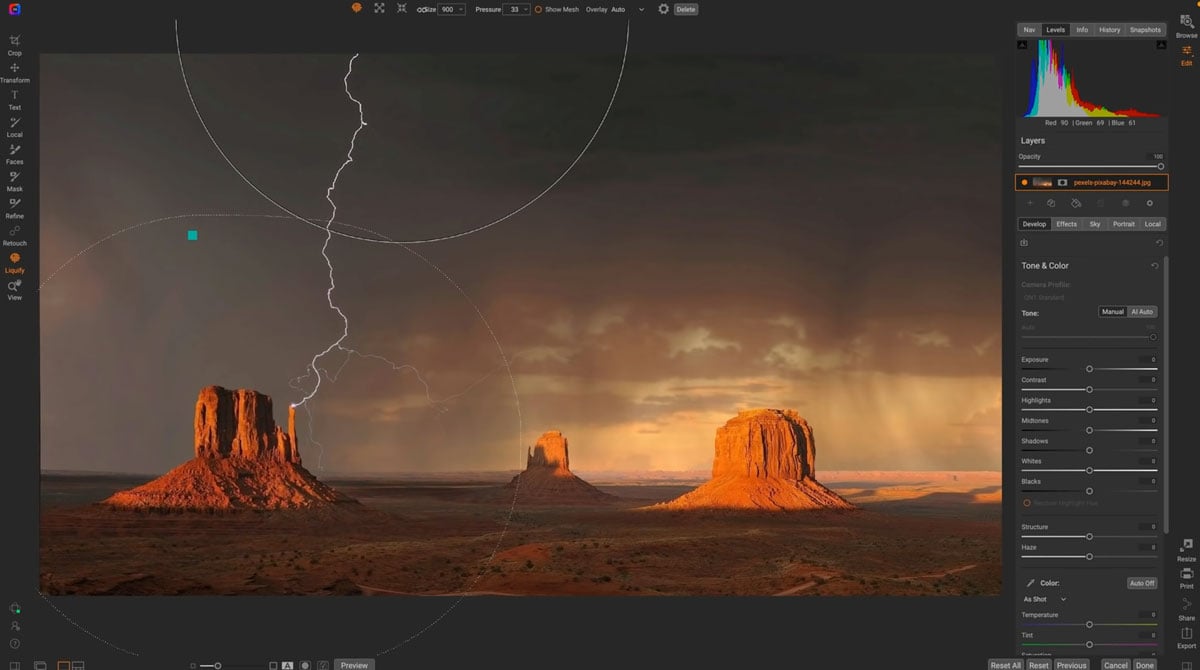1200x670 pixels.
Task: Adjust the Exposure slider
Action: tap(1089, 369)
